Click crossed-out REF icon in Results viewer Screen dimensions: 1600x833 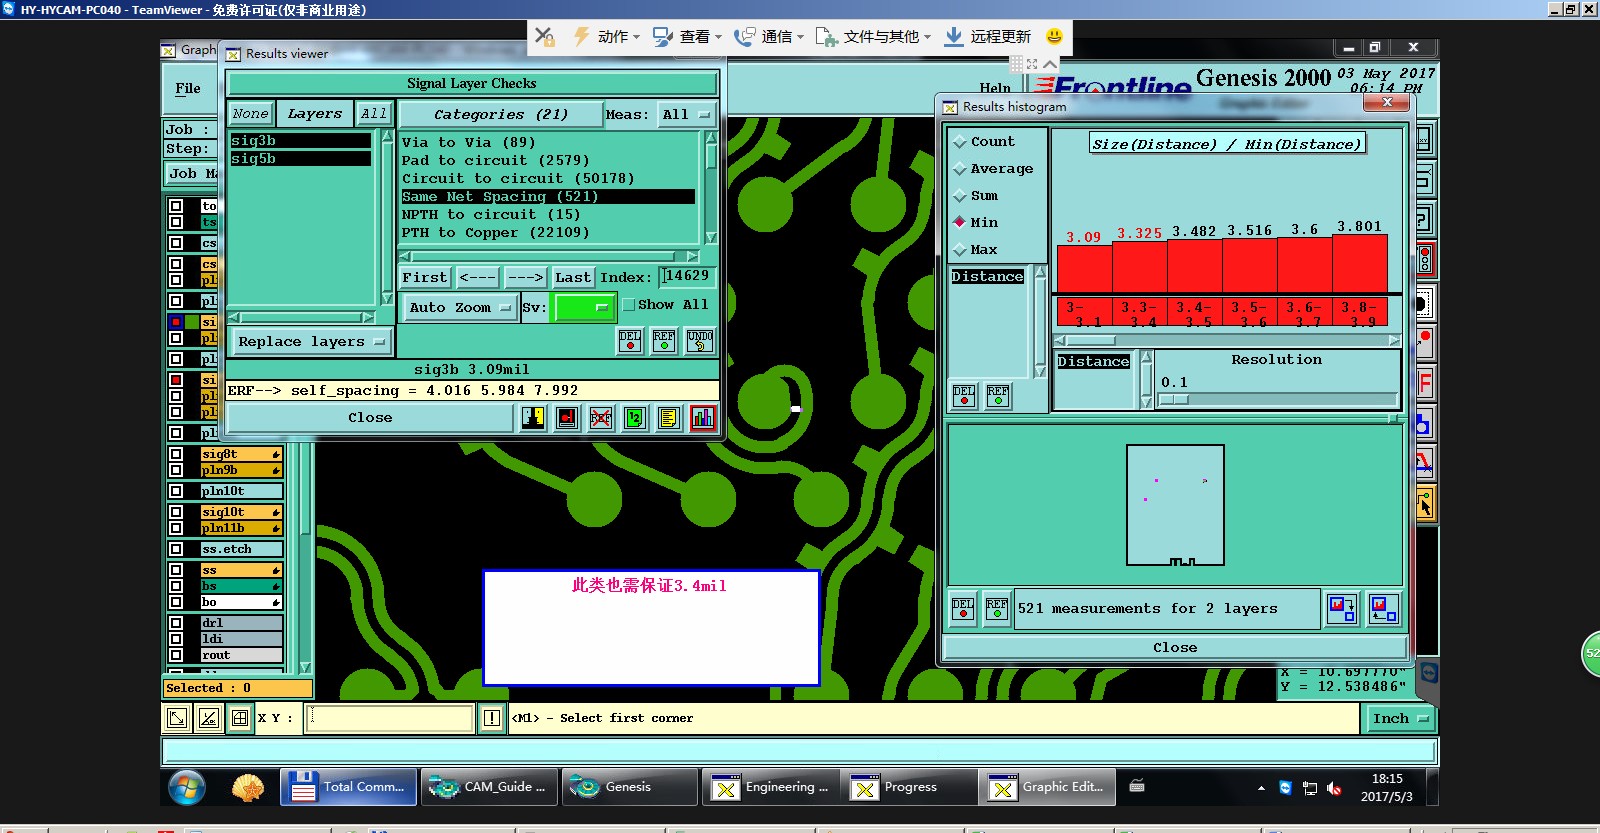pyautogui.click(x=601, y=418)
